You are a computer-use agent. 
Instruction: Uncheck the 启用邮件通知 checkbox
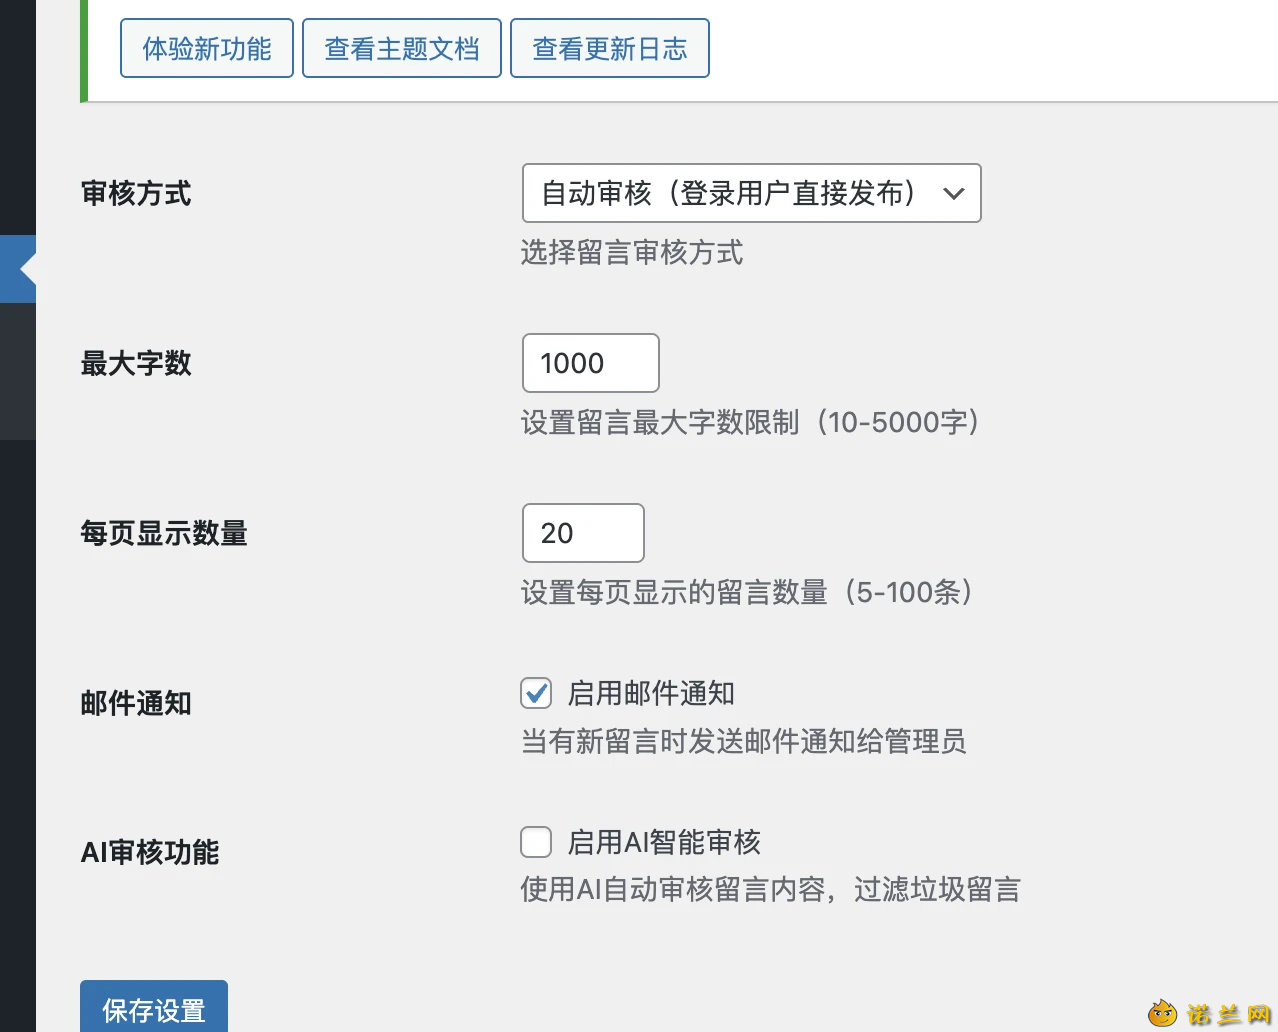click(x=536, y=693)
